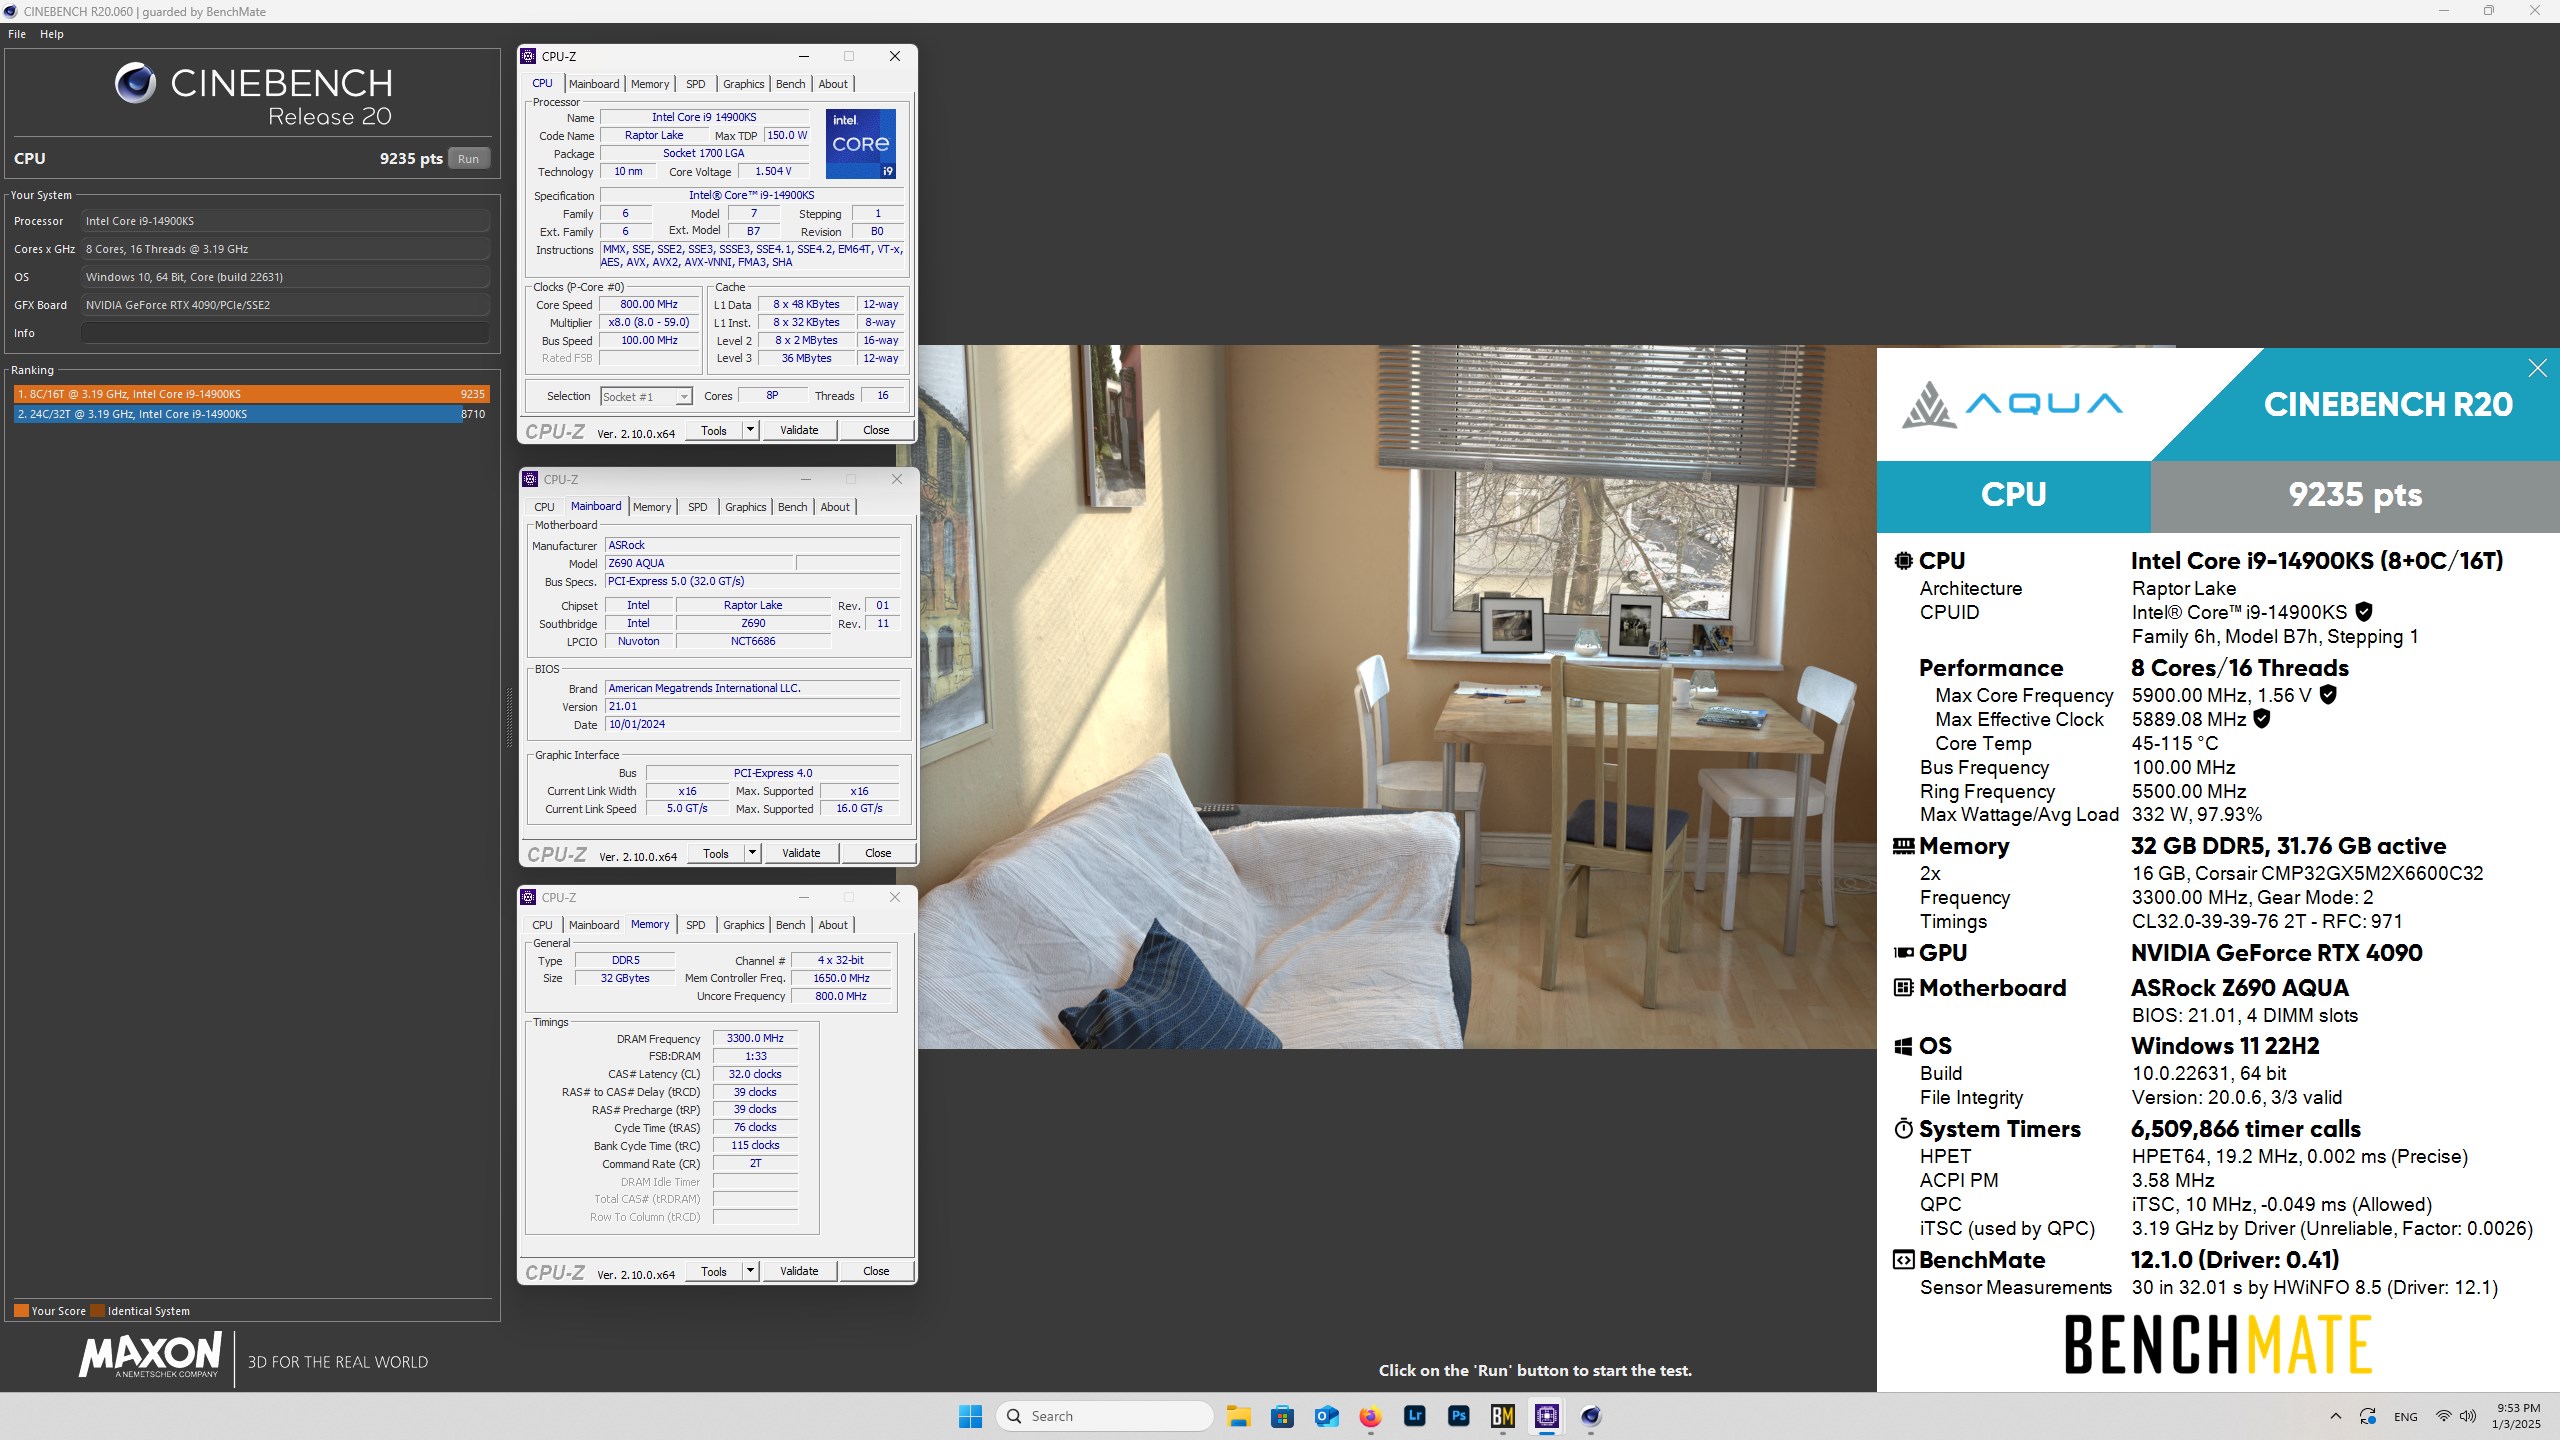Click Validate in the Mainboard window
Screen dimensions: 2560x1440
(x=801, y=853)
